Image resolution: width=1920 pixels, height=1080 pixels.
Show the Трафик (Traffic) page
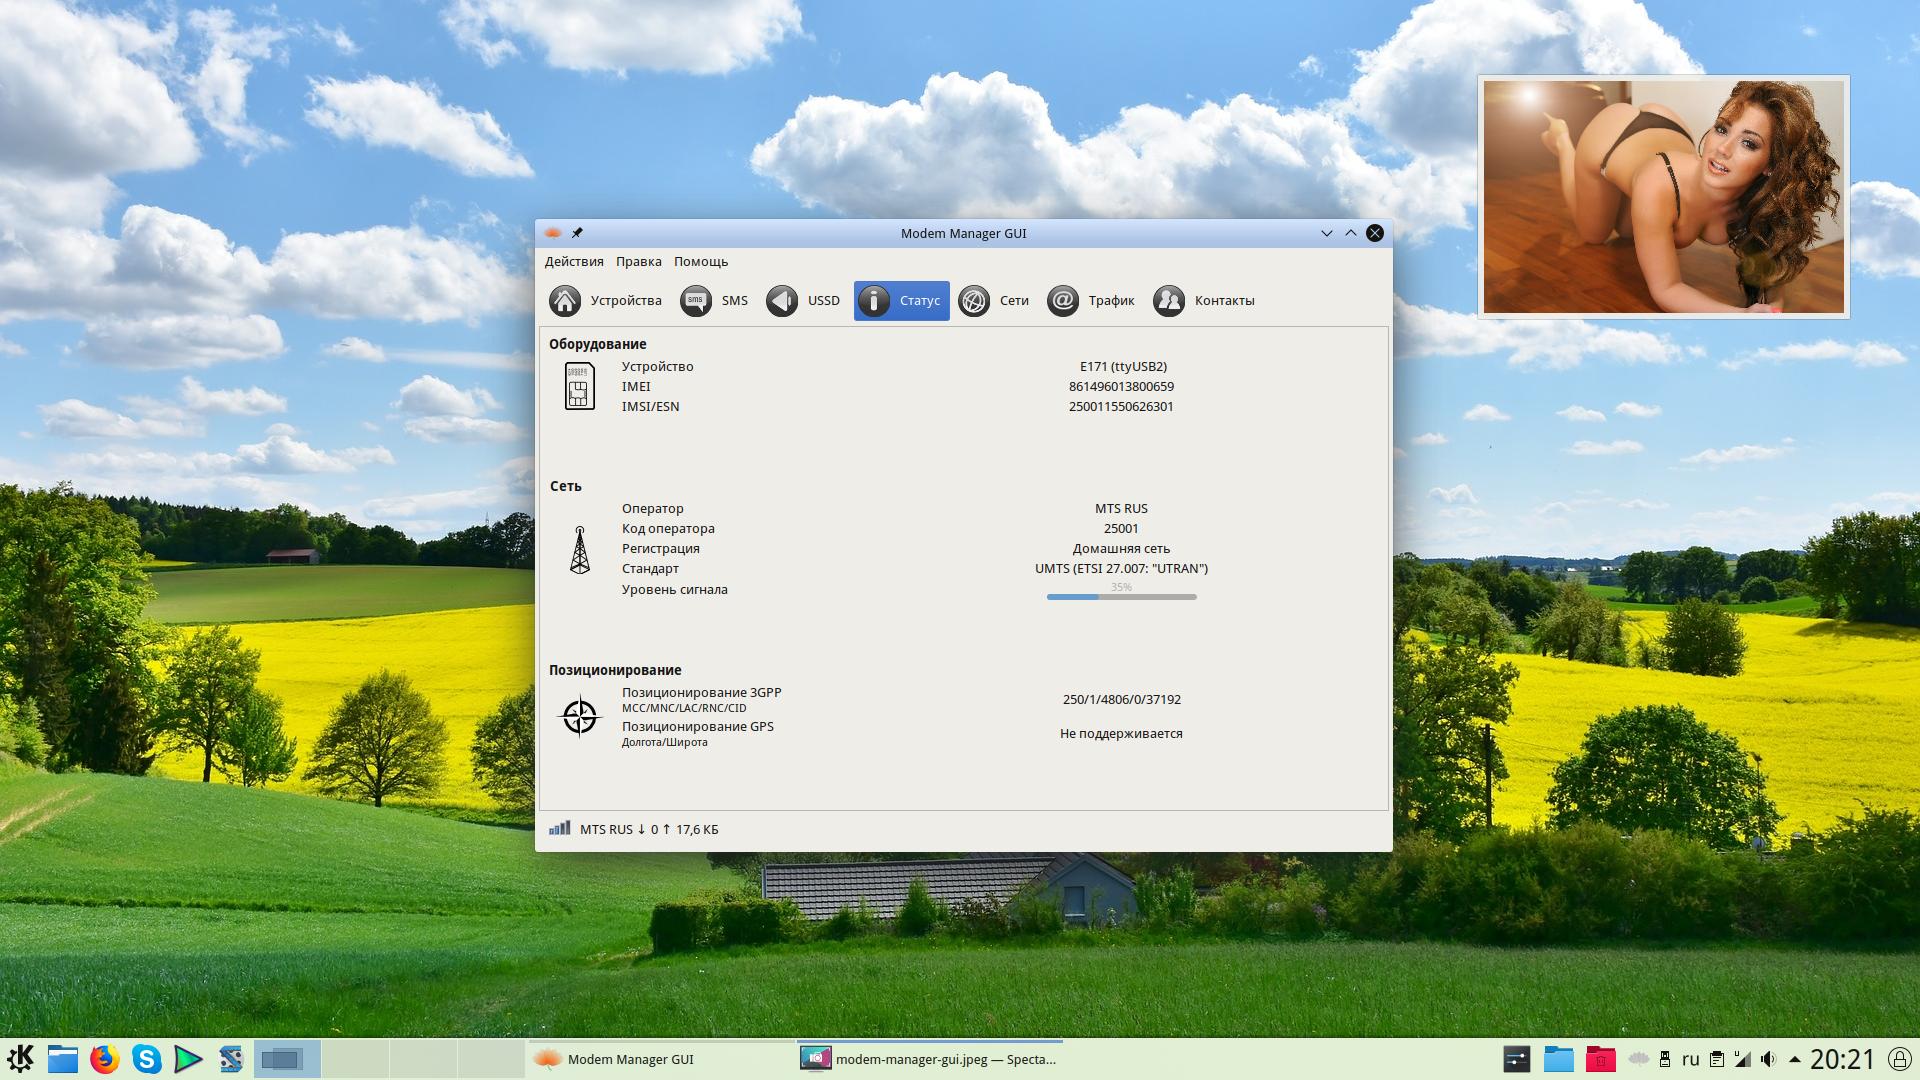coord(1091,301)
